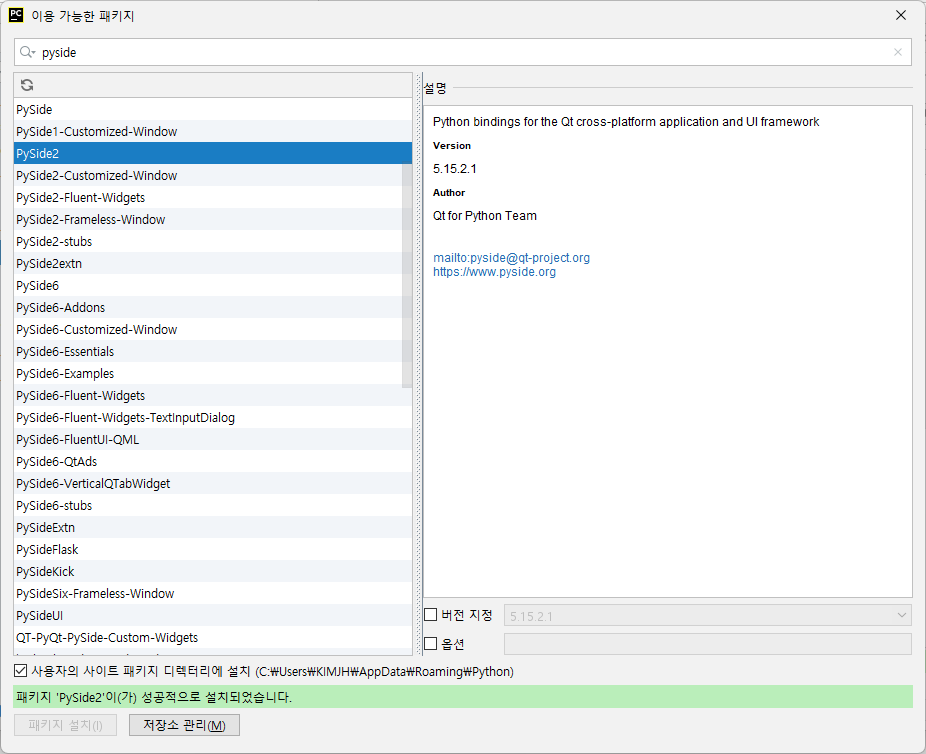Select PySide2-Customized-Window package

213,175
